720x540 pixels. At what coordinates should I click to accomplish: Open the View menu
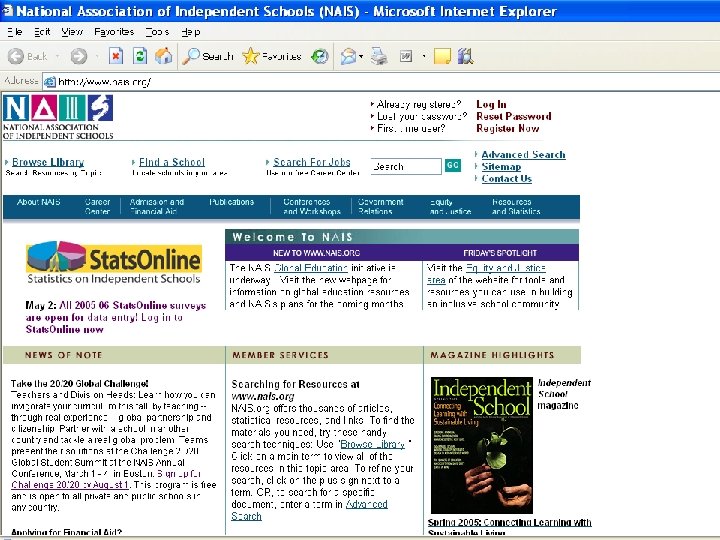tap(72, 32)
